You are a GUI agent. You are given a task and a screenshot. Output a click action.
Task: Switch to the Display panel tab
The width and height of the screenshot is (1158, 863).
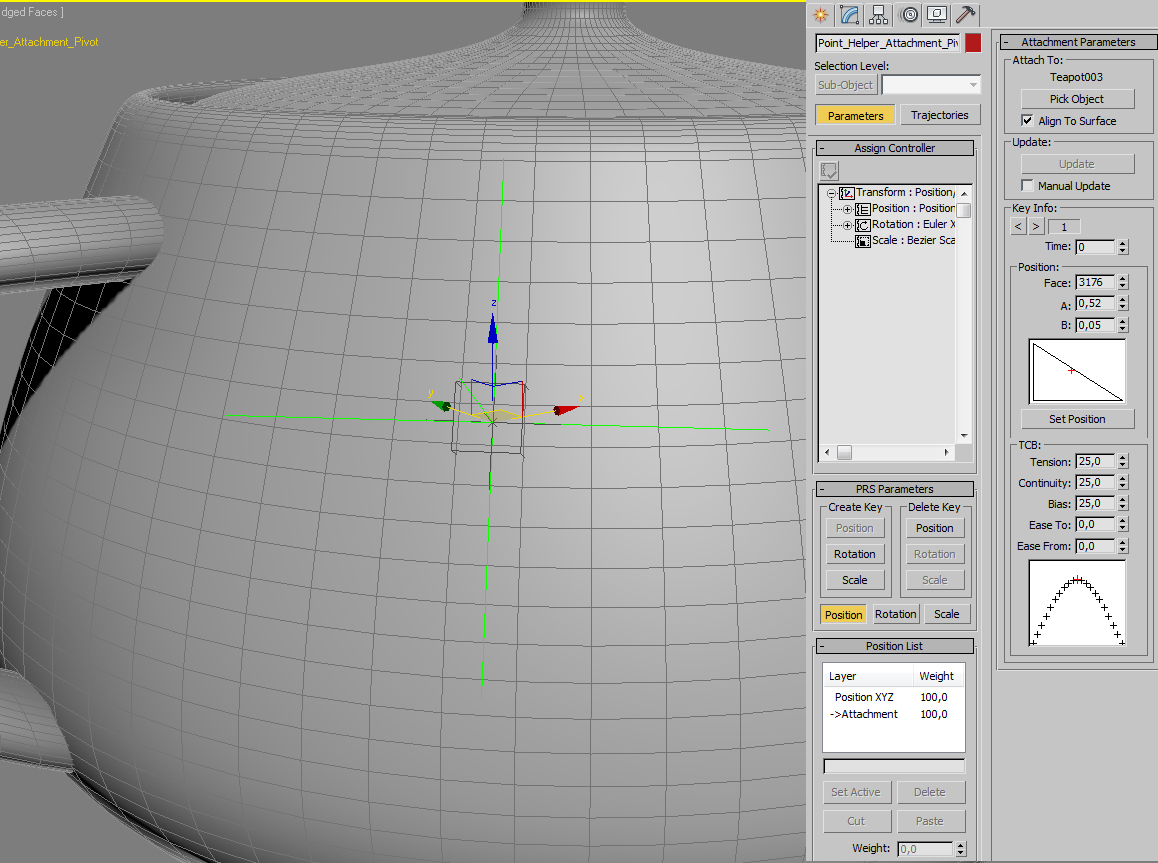937,14
